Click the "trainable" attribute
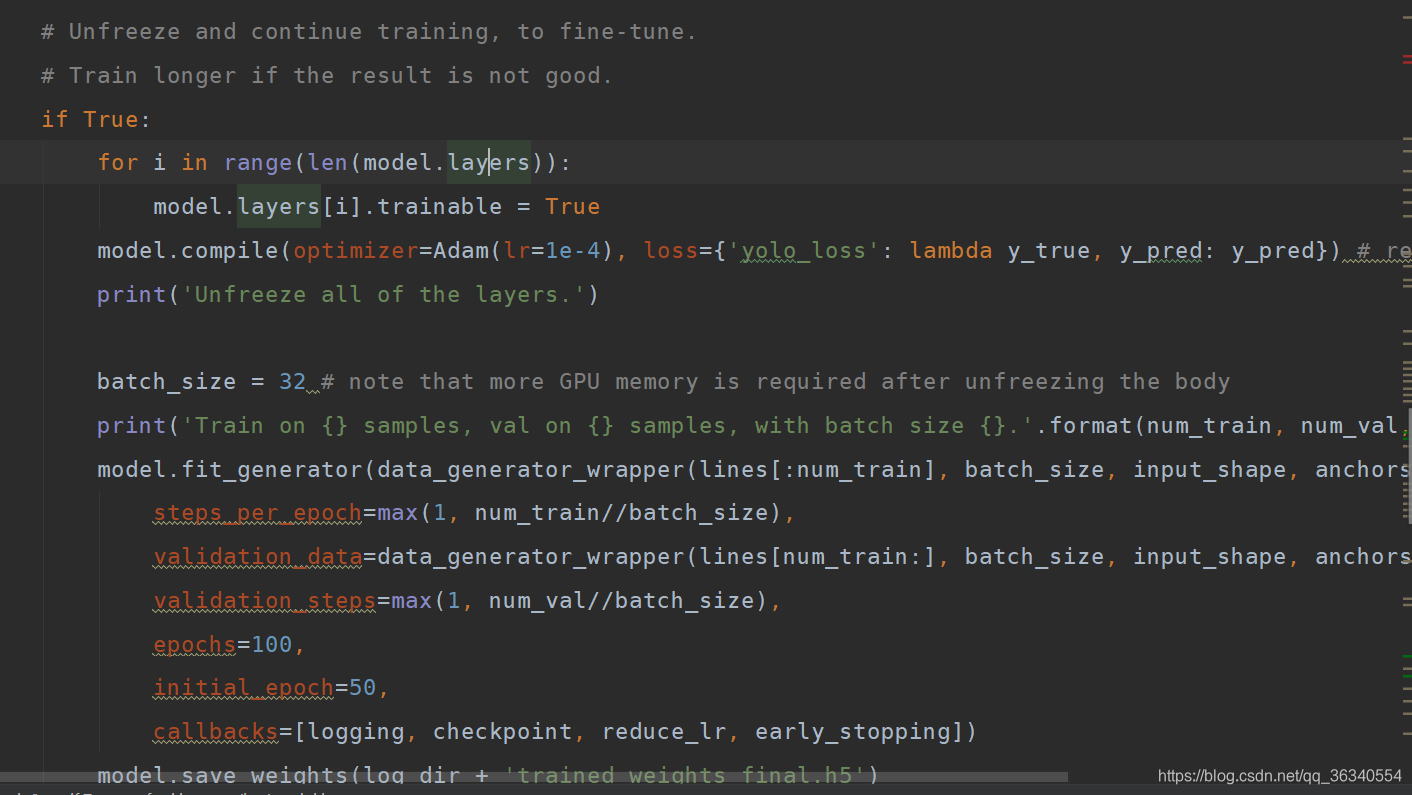Screen dimensions: 1412x795 pos(440,206)
